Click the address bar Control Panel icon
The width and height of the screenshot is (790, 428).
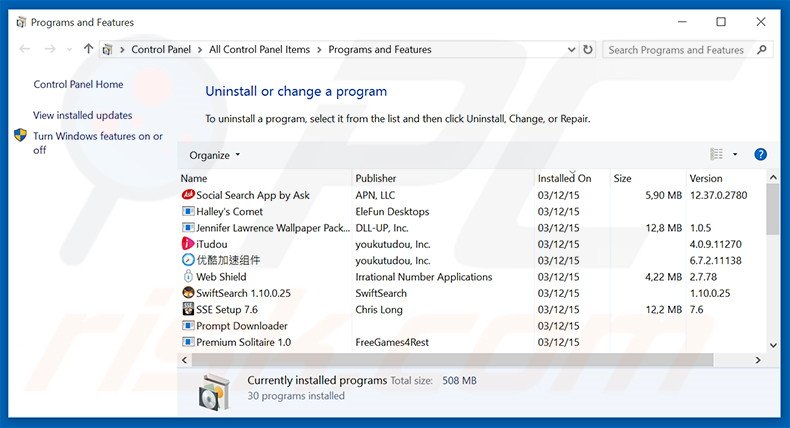(x=107, y=49)
